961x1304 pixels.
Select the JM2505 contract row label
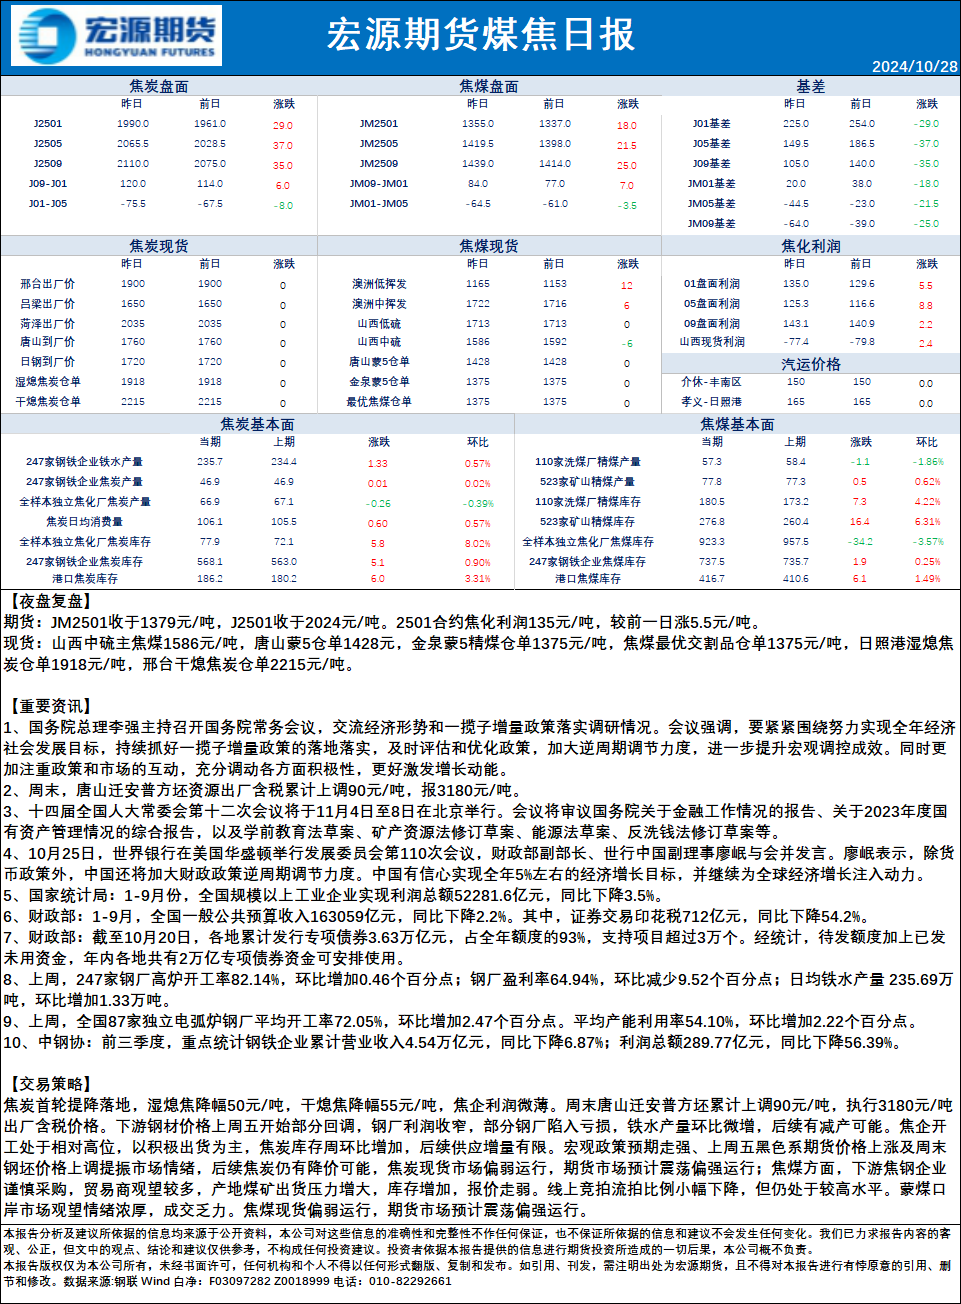(x=379, y=144)
